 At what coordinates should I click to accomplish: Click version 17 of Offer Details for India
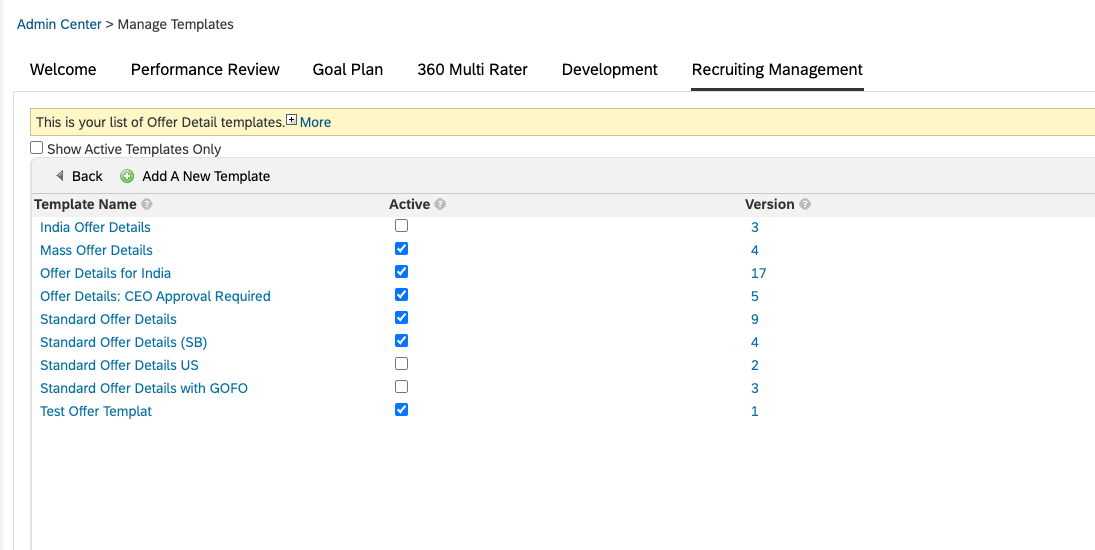pyautogui.click(x=758, y=274)
